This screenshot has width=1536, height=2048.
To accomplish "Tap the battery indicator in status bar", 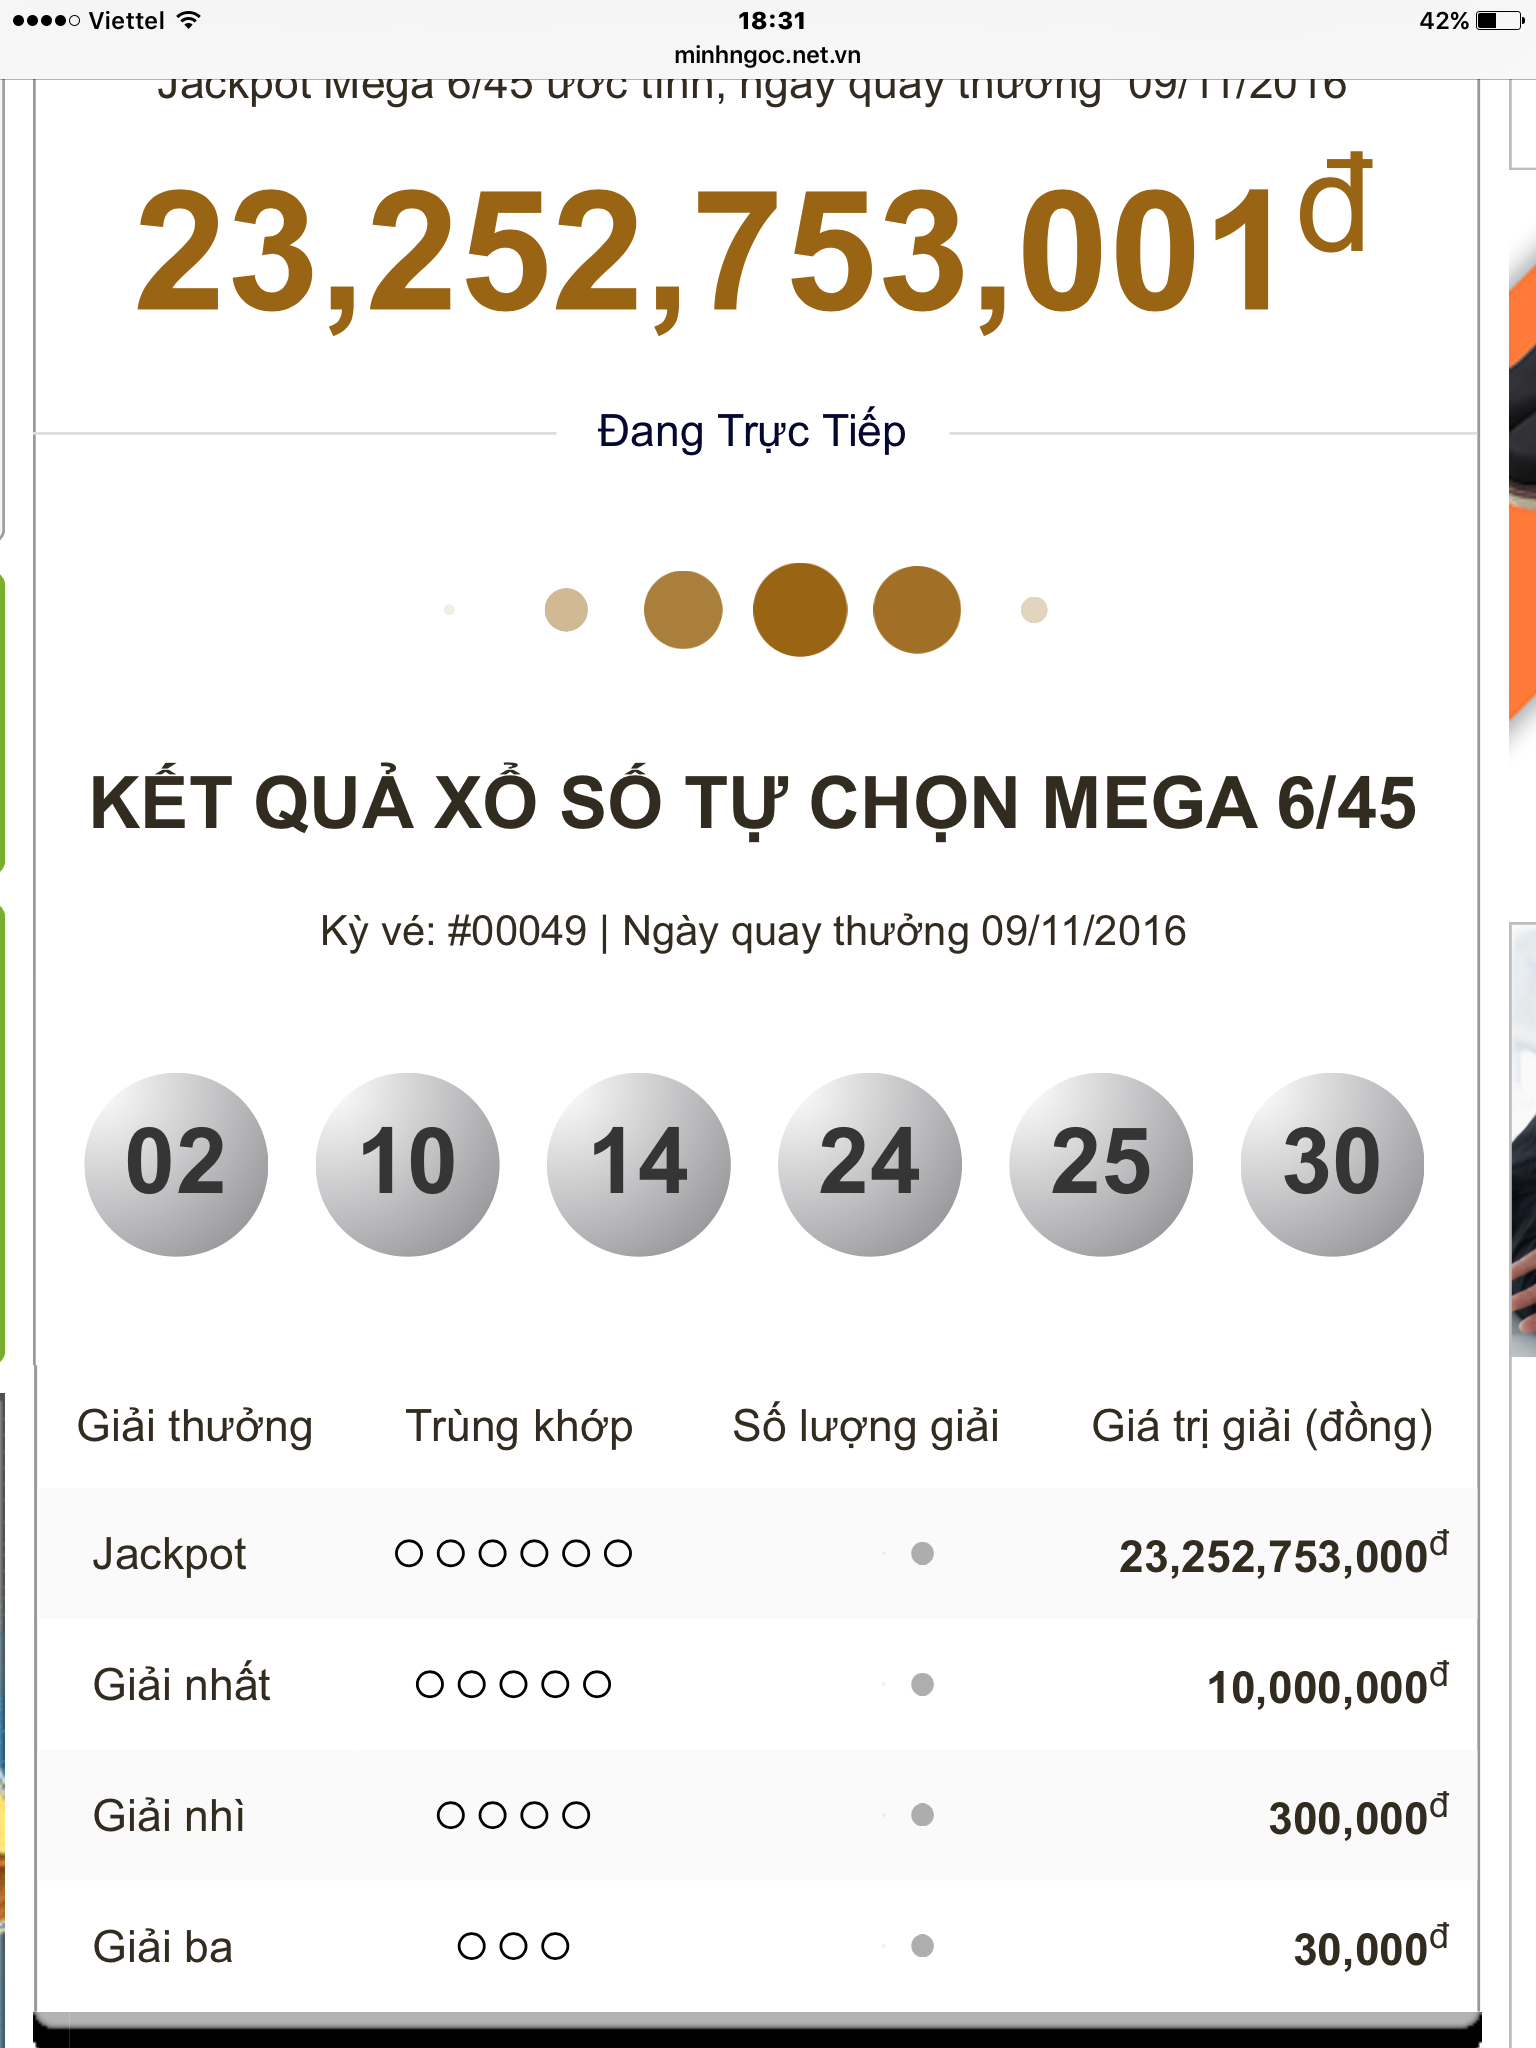I will click(x=1498, y=21).
